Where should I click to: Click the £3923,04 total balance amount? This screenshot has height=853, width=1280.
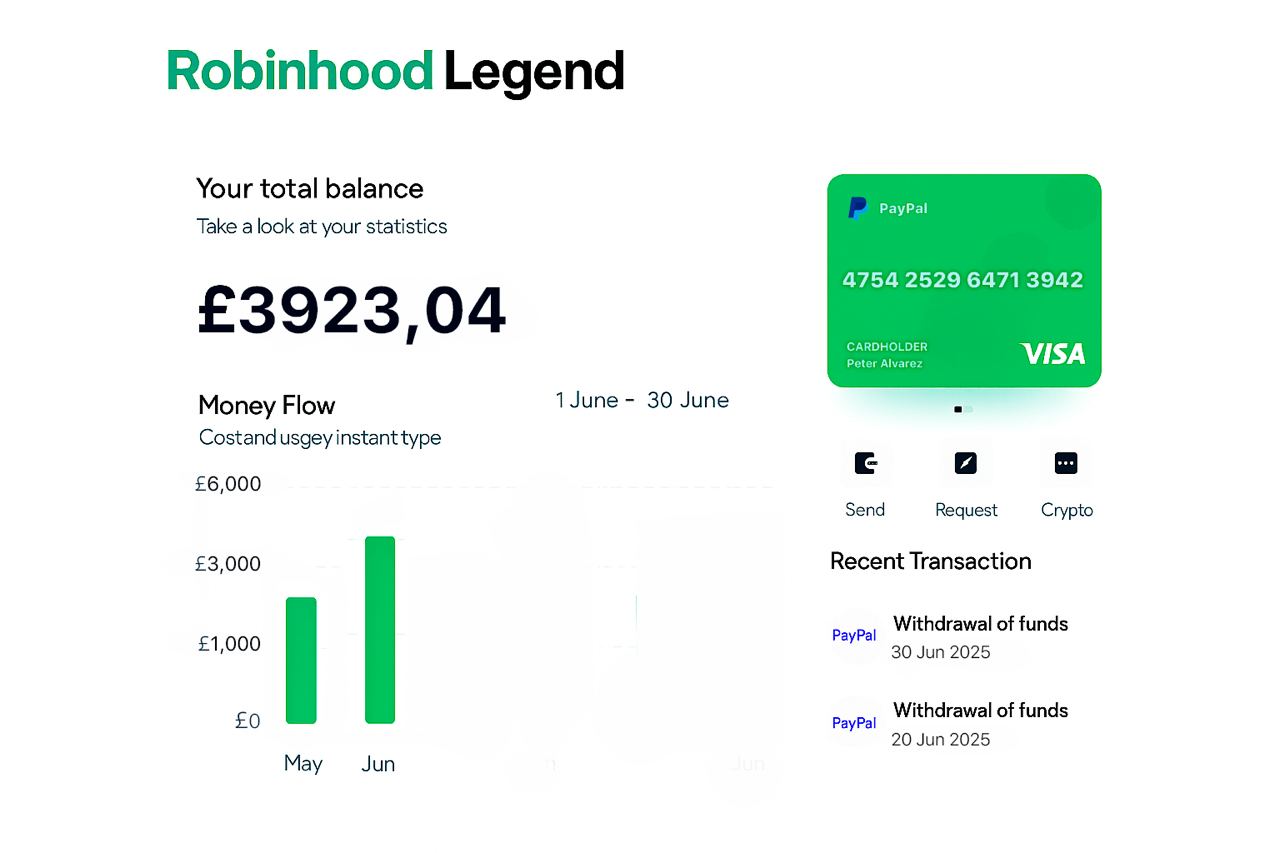point(352,311)
